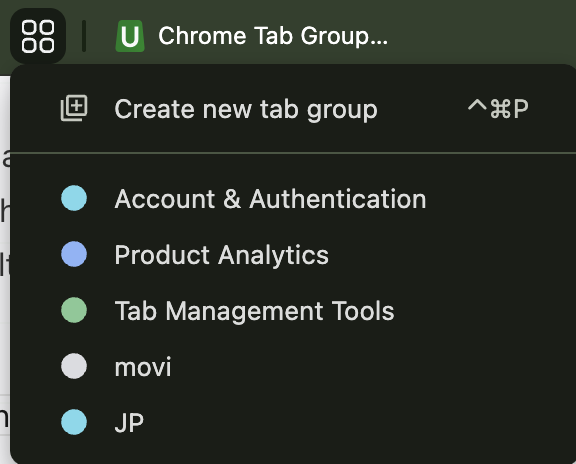Click the green U favicon on the tab
Screen dimensions: 576x464
click(130, 36)
